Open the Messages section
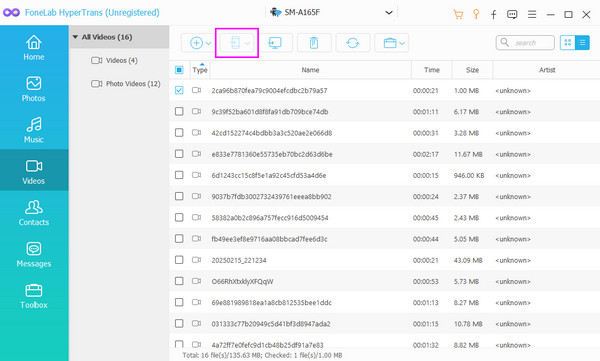The width and height of the screenshot is (600, 361). [x=34, y=255]
